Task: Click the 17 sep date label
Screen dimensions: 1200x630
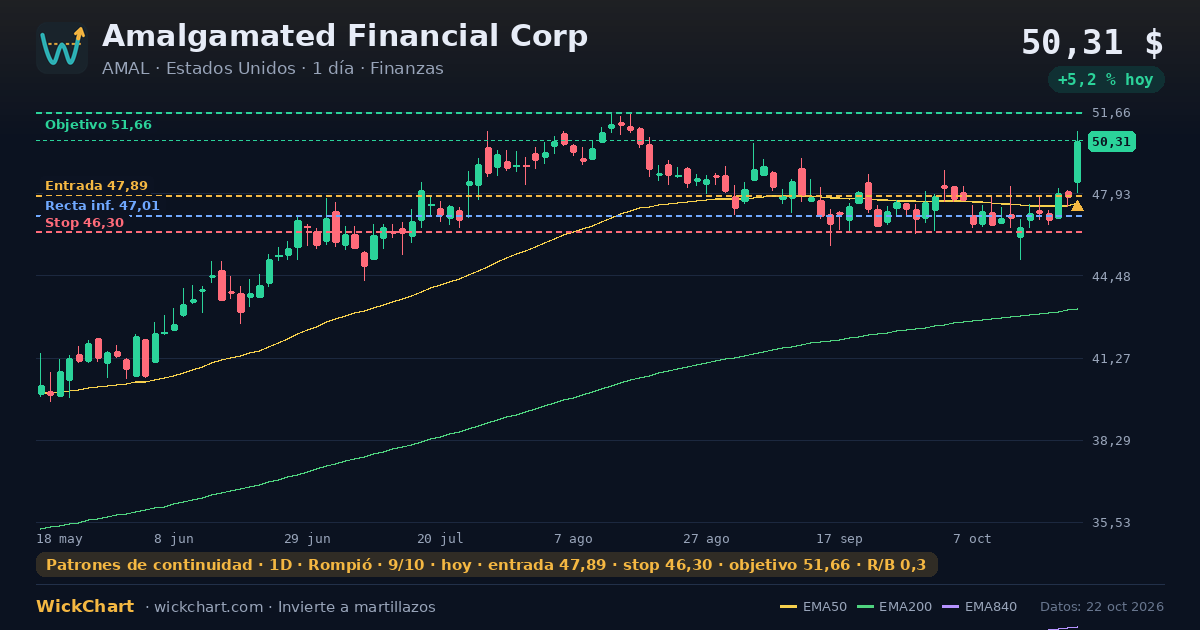Action: [839, 539]
